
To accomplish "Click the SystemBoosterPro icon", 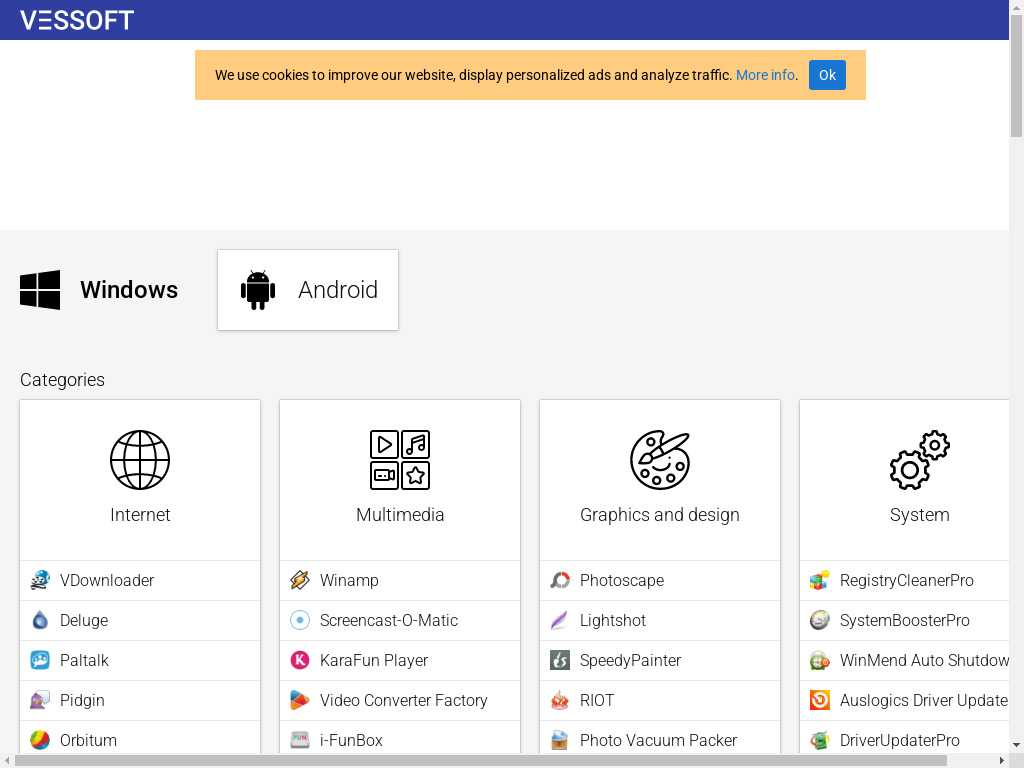I will click(820, 620).
